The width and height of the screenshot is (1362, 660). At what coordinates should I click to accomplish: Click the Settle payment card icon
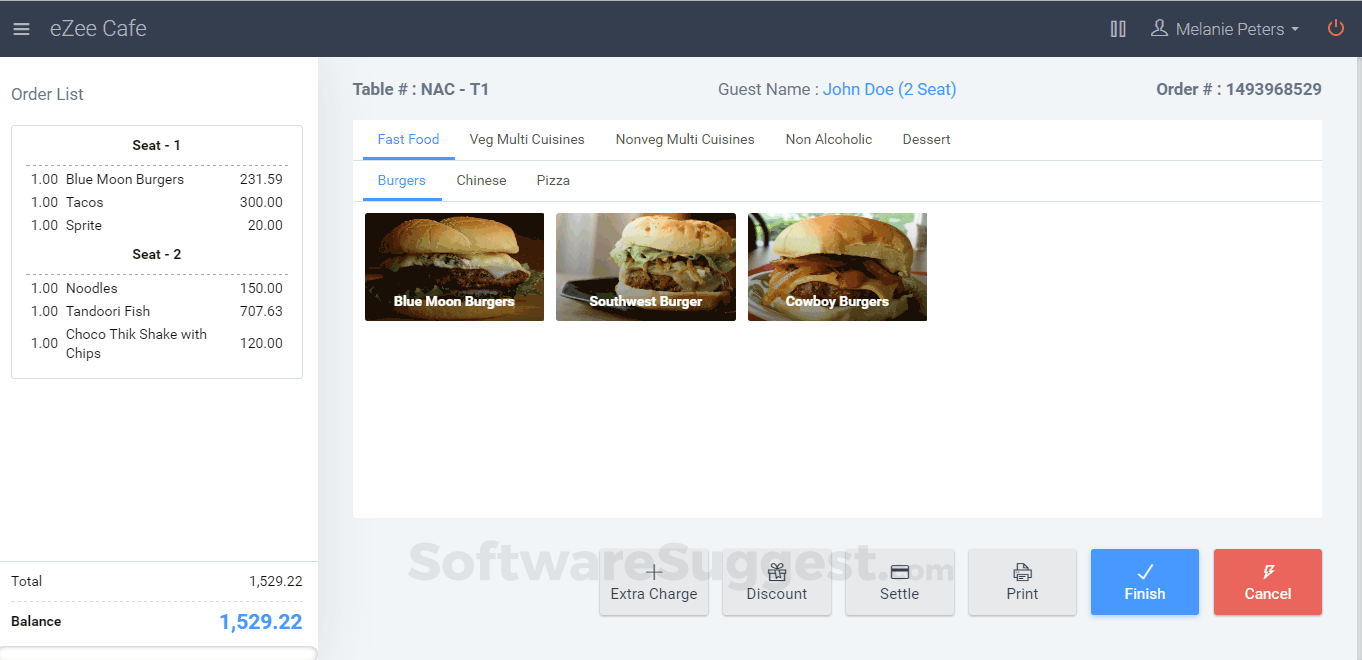click(x=899, y=572)
